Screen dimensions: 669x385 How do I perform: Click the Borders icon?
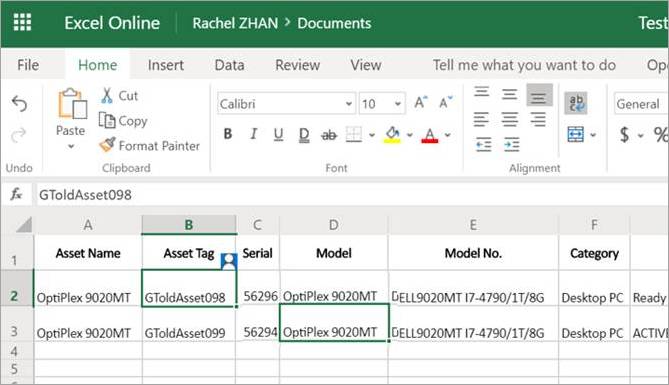tap(354, 134)
